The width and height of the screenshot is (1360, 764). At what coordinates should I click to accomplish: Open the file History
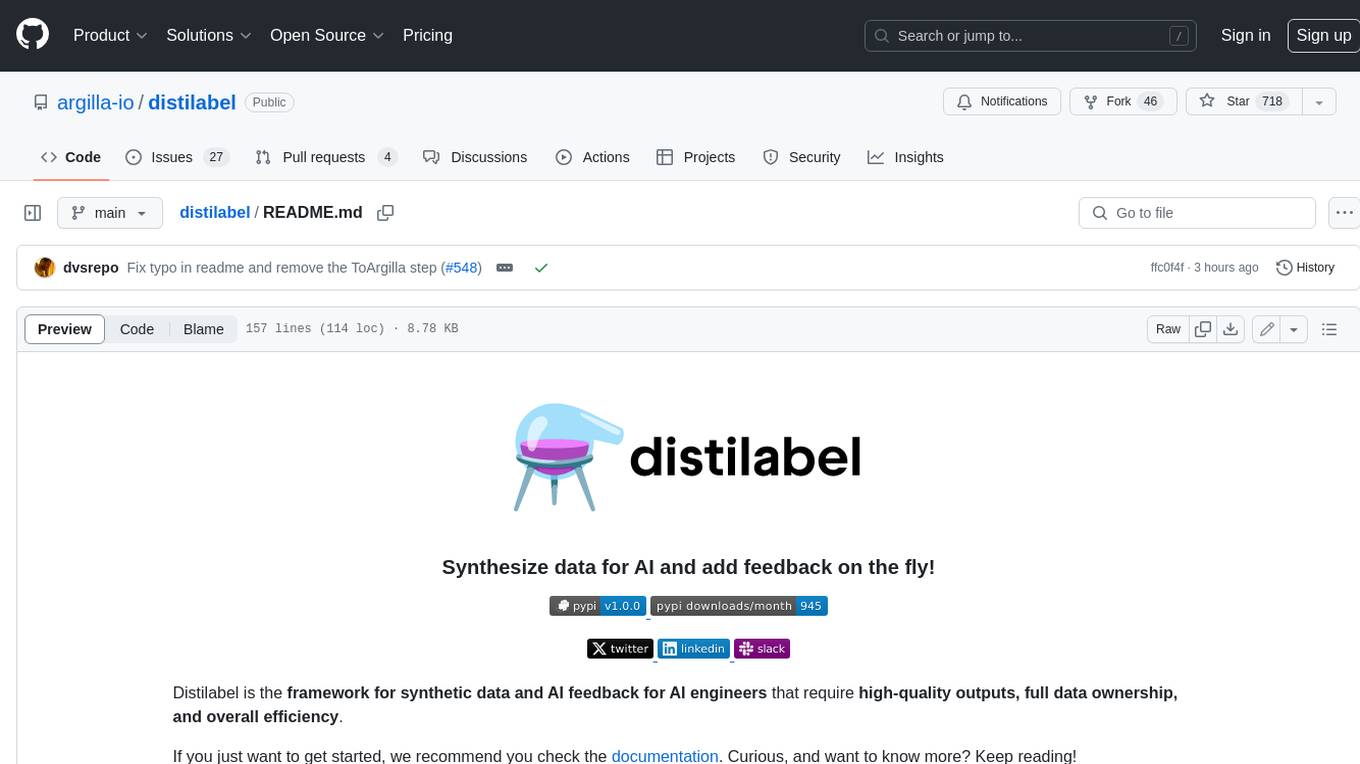1305,268
